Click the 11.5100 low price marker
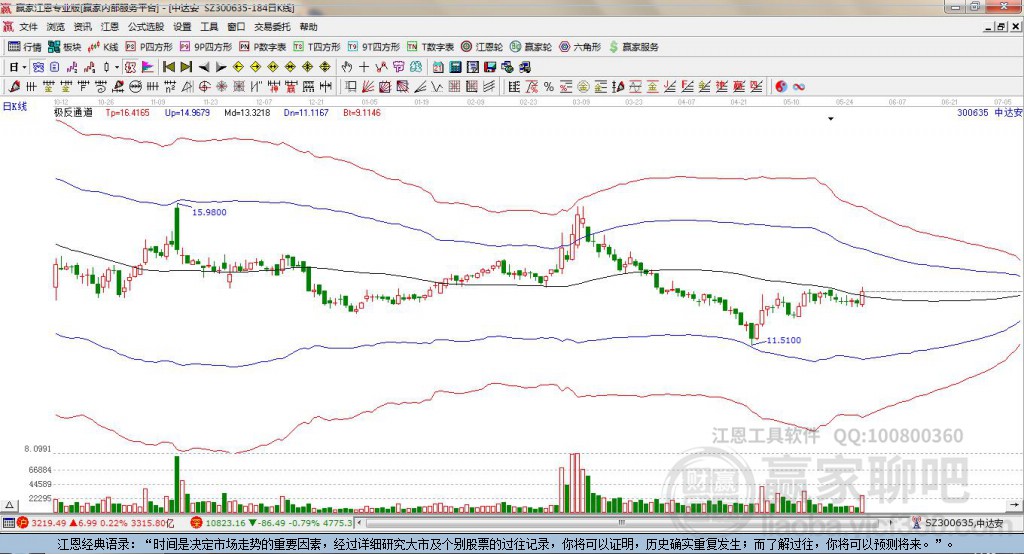 click(783, 340)
